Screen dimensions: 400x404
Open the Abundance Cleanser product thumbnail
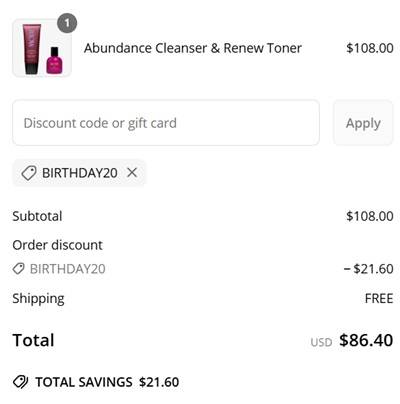[x=42, y=48]
